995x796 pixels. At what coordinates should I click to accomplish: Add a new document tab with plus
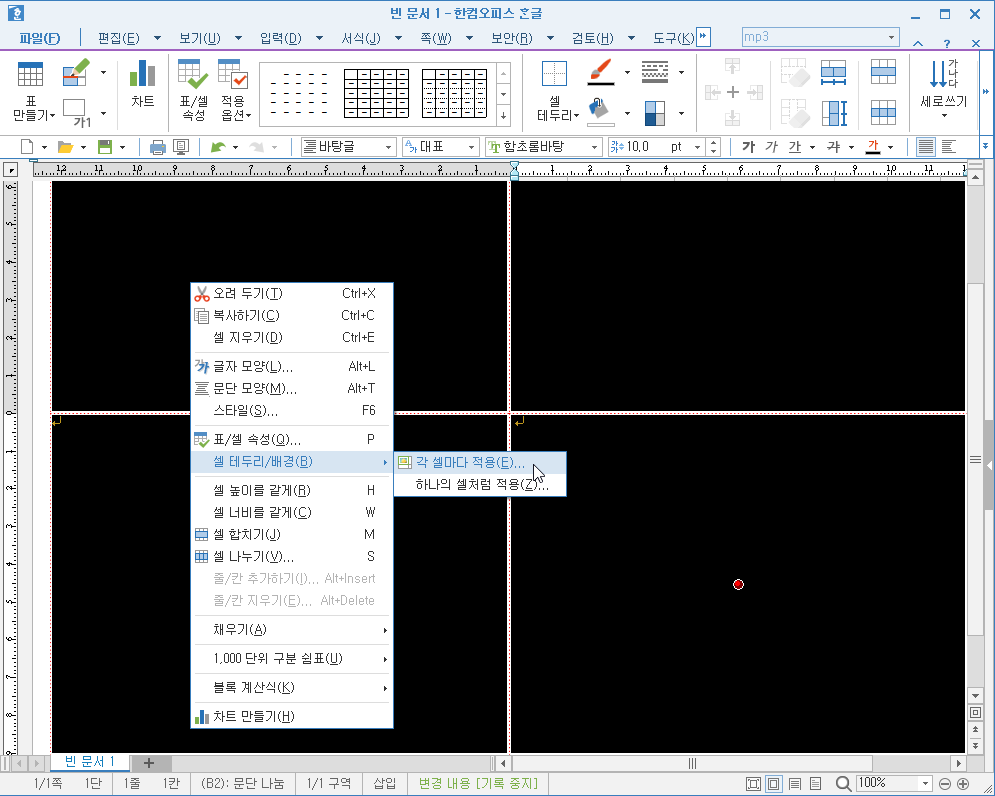click(148, 762)
